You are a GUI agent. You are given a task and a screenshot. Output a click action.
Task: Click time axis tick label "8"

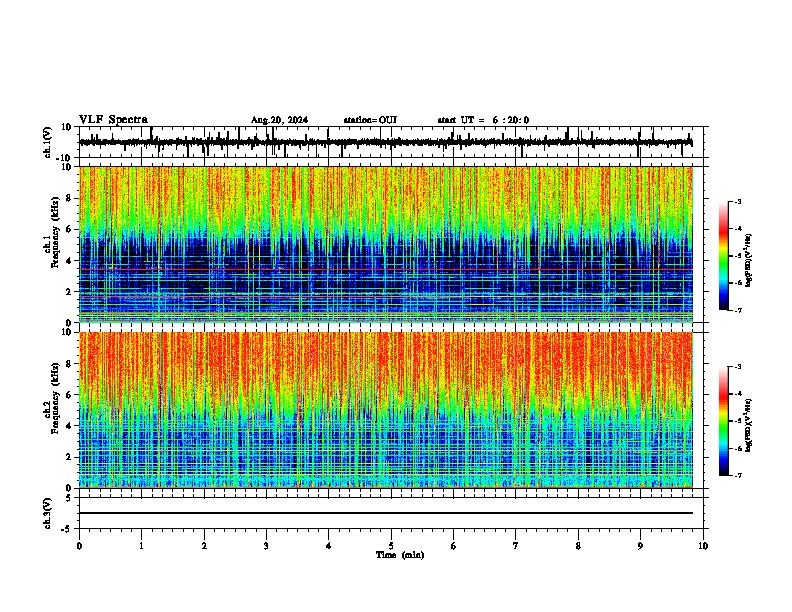(x=578, y=546)
